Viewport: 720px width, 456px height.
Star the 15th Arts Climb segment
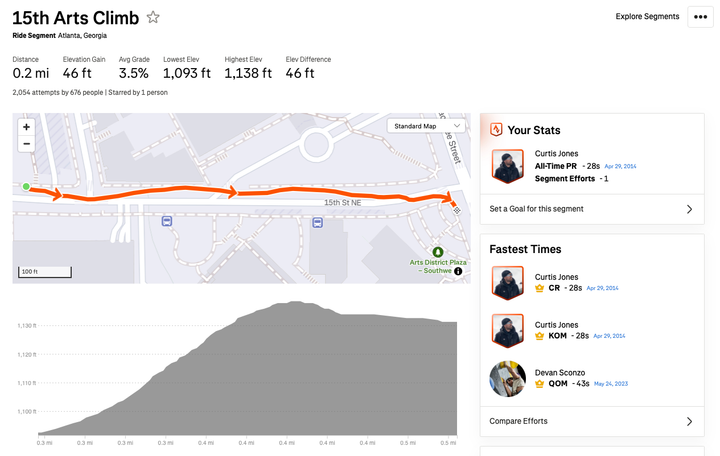pyautogui.click(x=153, y=17)
